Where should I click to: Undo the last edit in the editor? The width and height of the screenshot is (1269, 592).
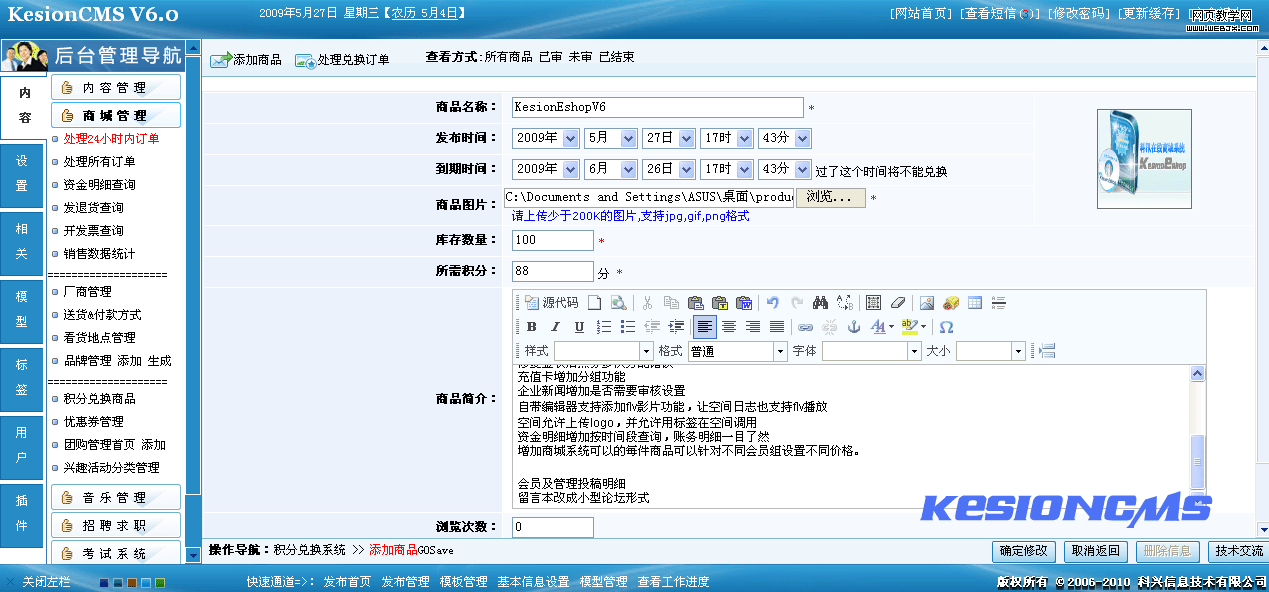tap(773, 303)
